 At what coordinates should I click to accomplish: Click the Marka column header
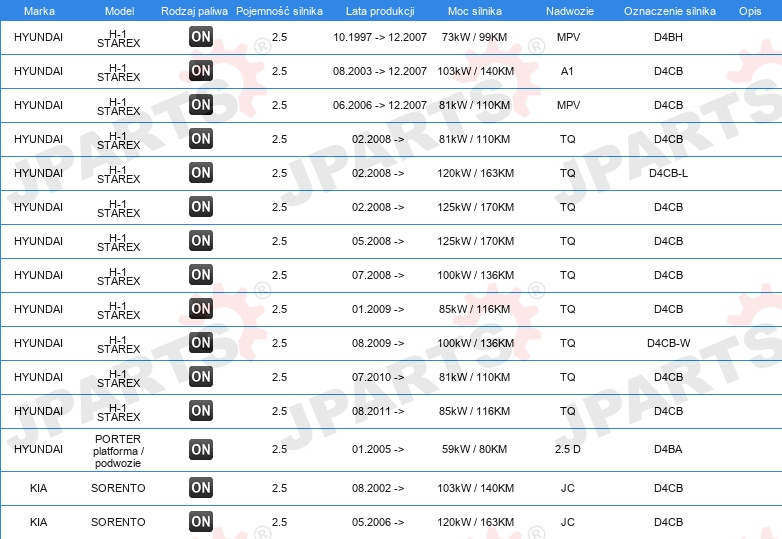[39, 11]
